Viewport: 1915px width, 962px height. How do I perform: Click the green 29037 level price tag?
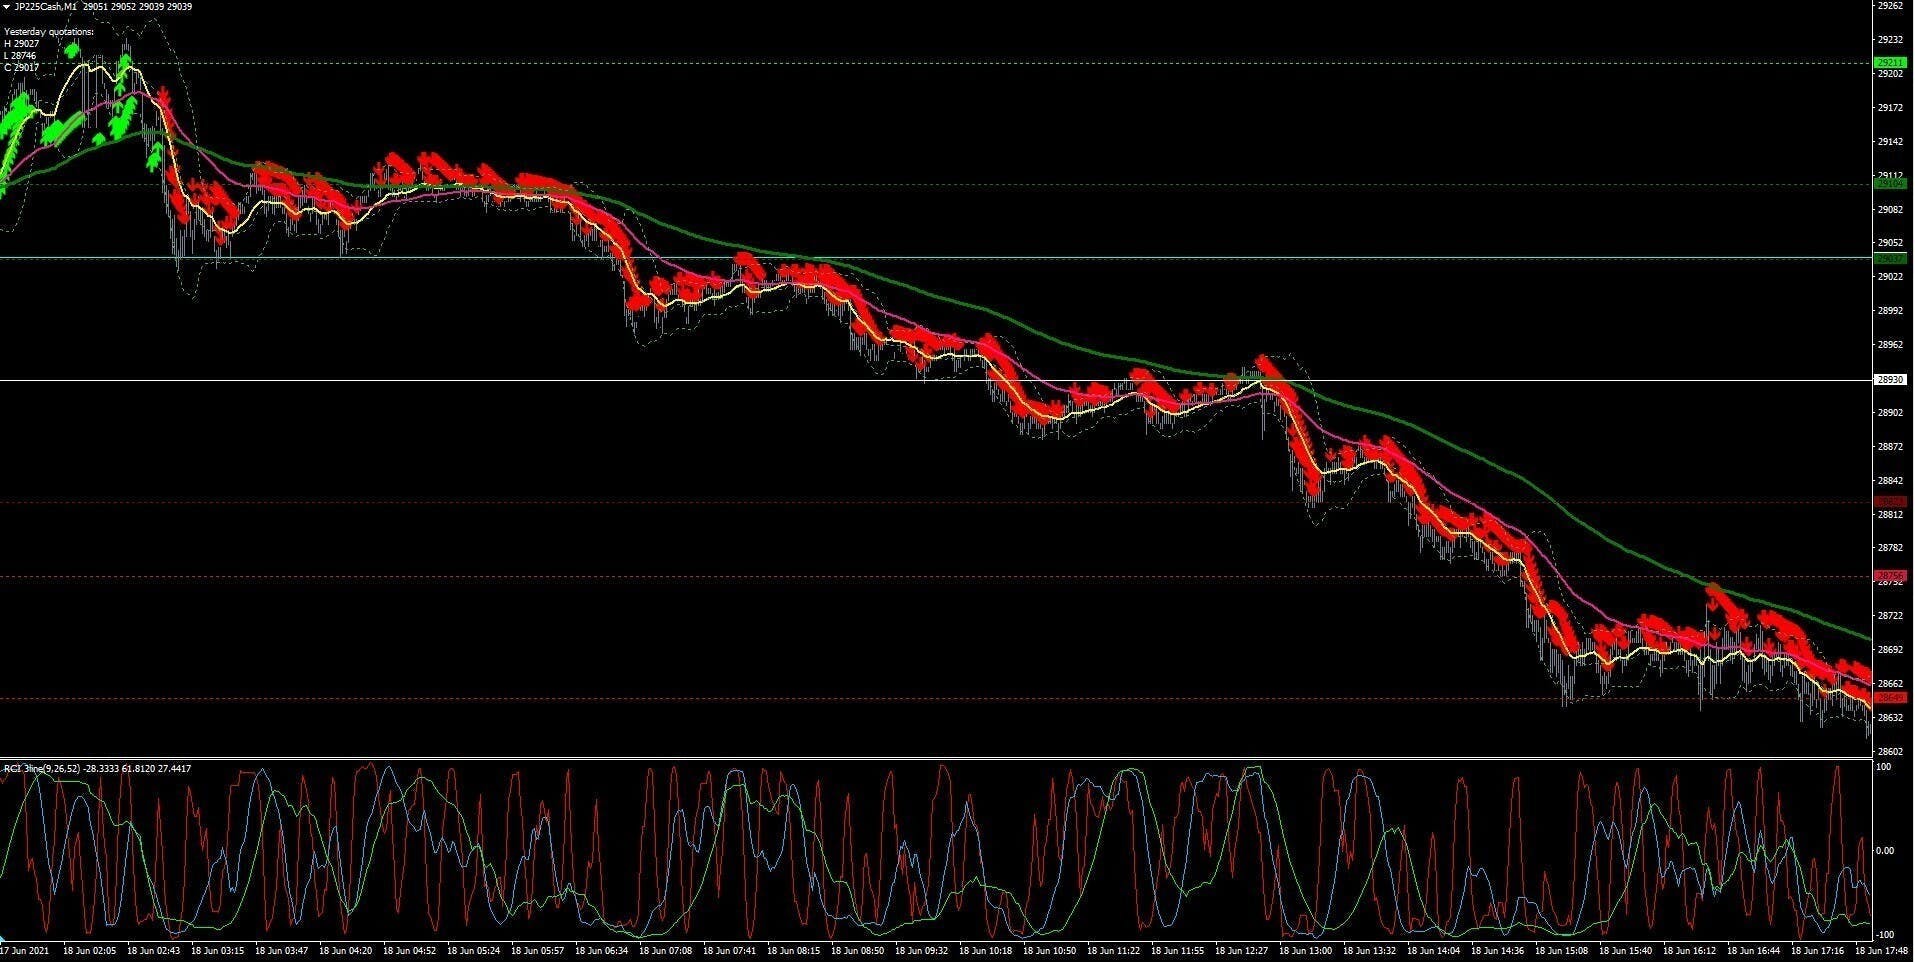[x=1890, y=258]
